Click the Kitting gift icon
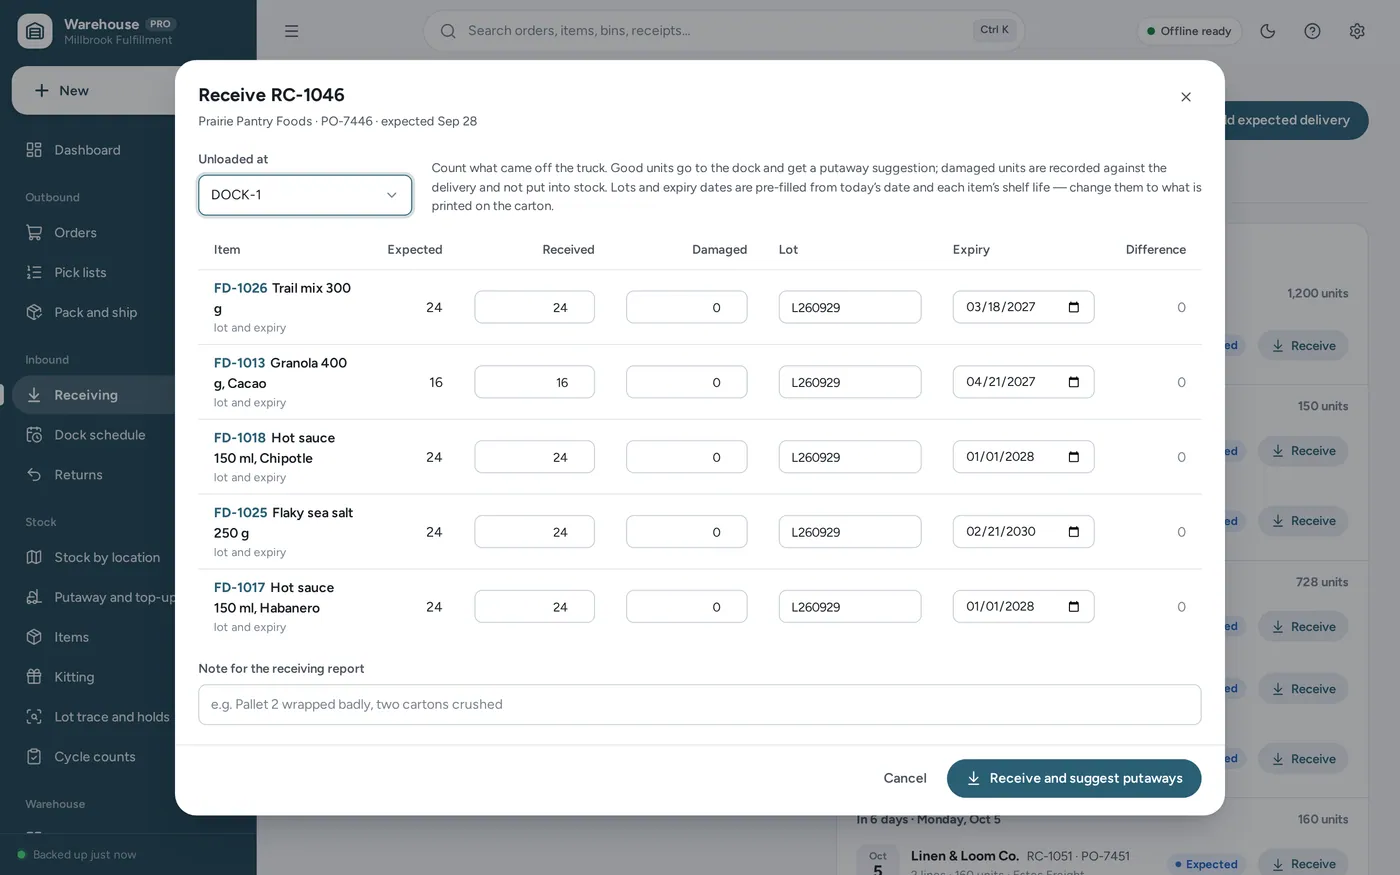Viewport: 1400px width, 875px height. (x=34, y=678)
